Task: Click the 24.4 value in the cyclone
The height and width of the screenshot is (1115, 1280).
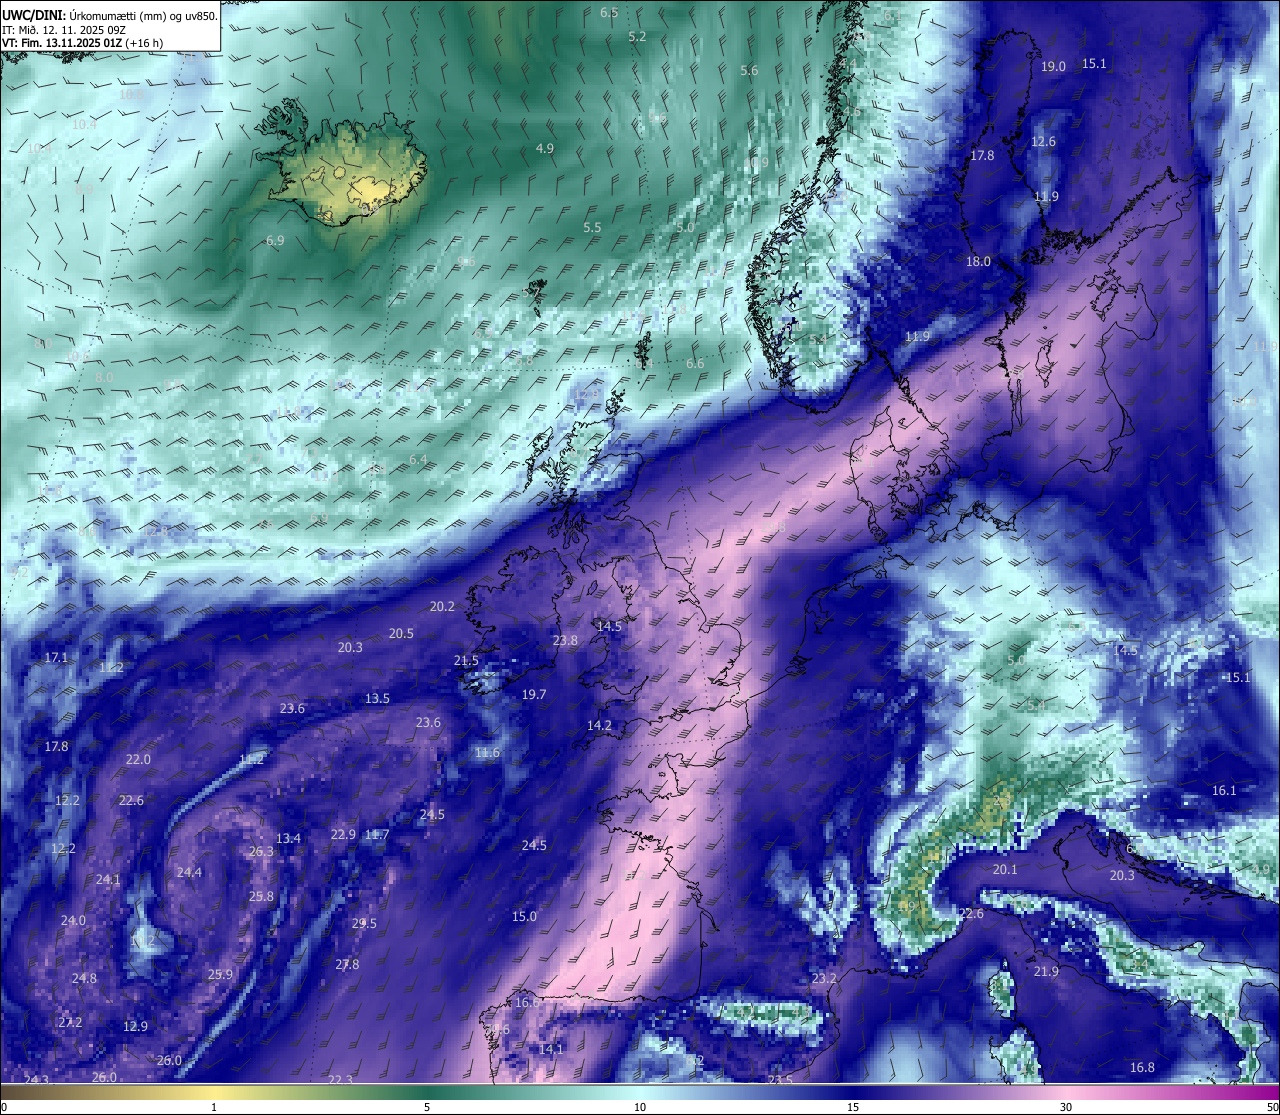Action: click(189, 872)
